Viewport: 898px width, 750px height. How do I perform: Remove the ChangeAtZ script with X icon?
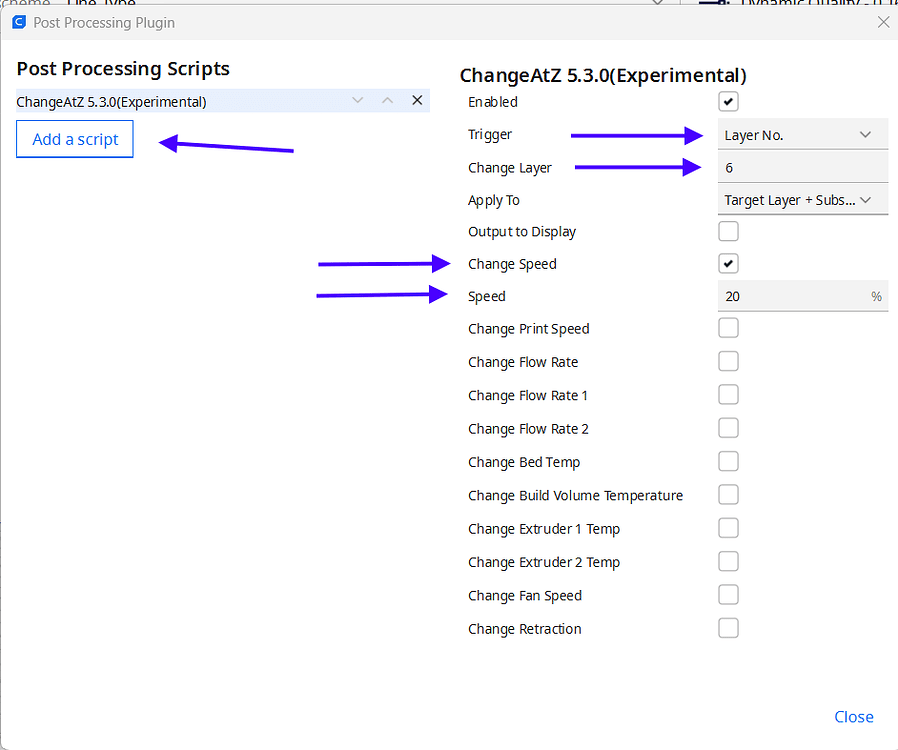pyautogui.click(x=417, y=100)
